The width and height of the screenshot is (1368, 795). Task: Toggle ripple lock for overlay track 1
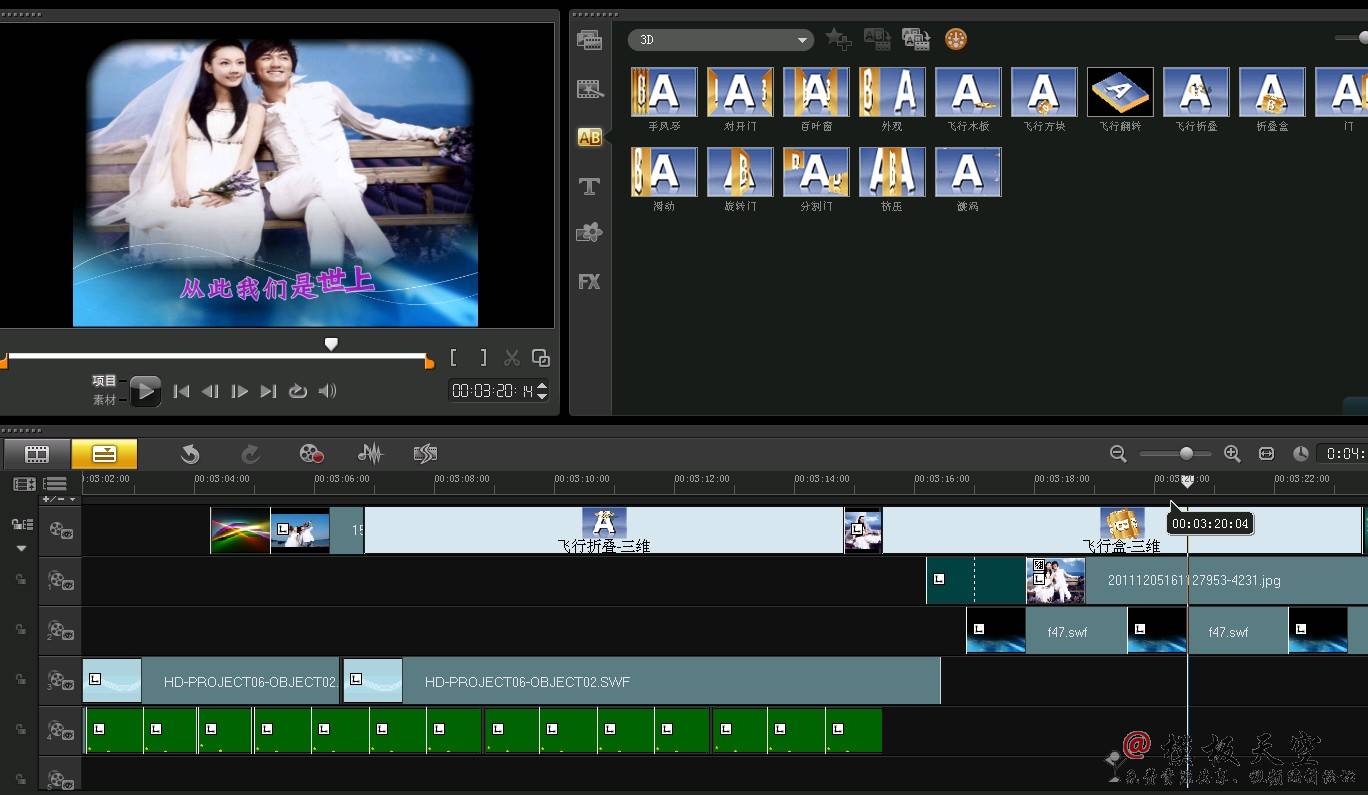(20, 579)
